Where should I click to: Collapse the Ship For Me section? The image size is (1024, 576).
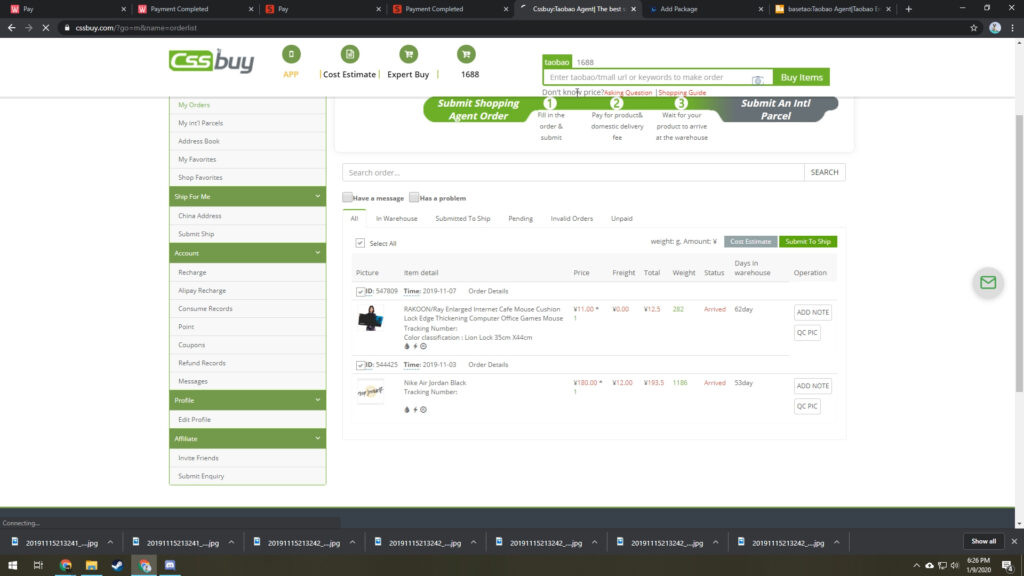317,196
